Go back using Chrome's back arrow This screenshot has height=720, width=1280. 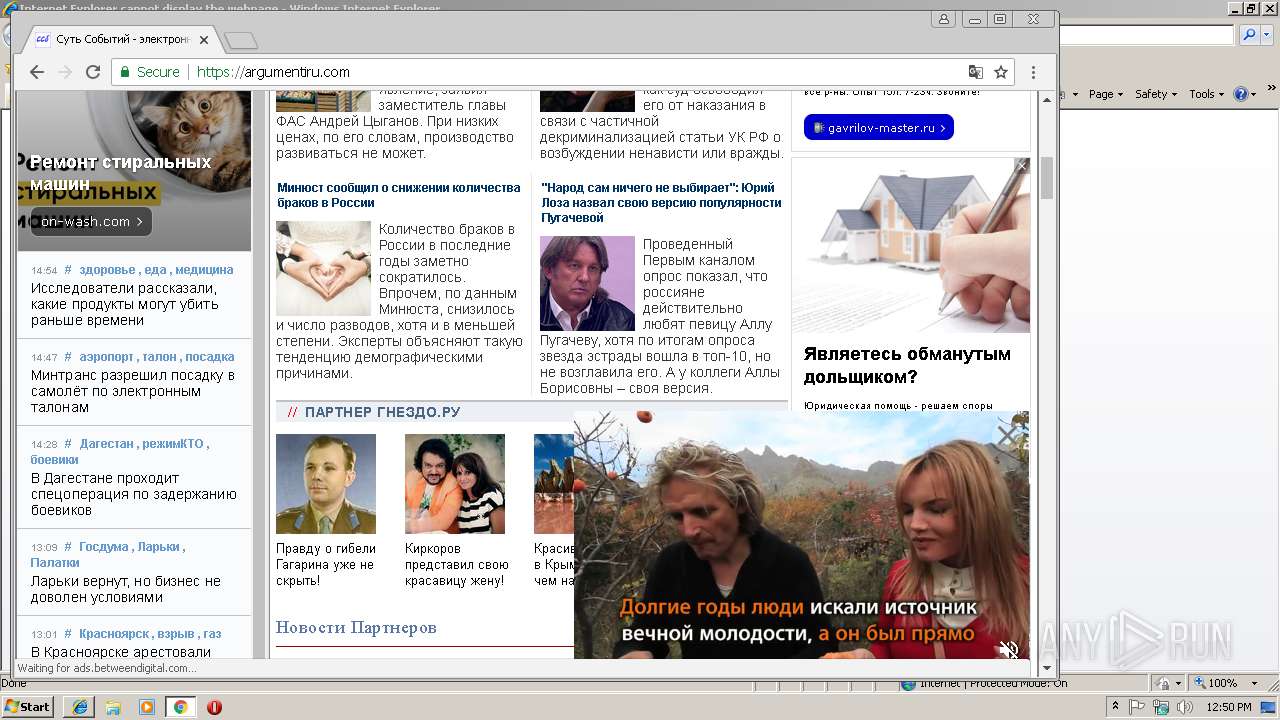coord(37,72)
